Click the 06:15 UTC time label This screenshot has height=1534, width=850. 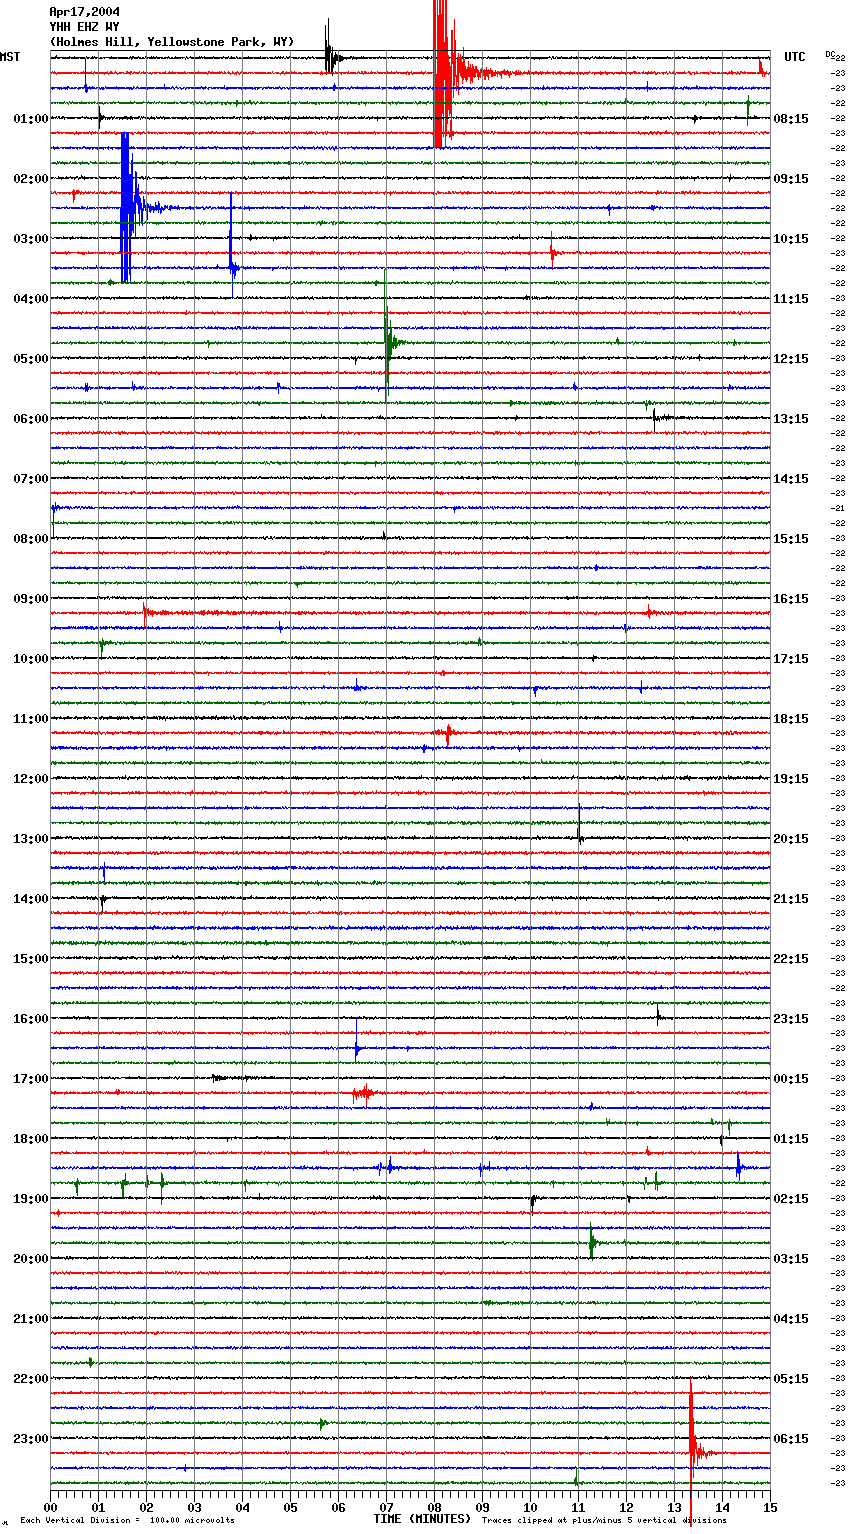tap(791, 1439)
